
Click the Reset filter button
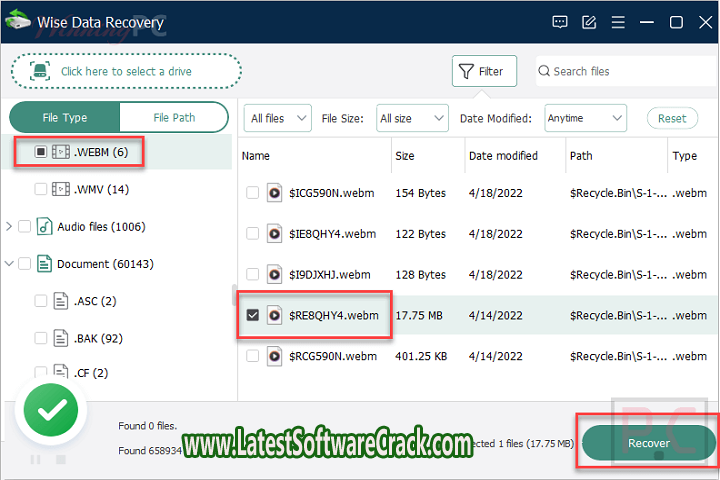tap(672, 118)
